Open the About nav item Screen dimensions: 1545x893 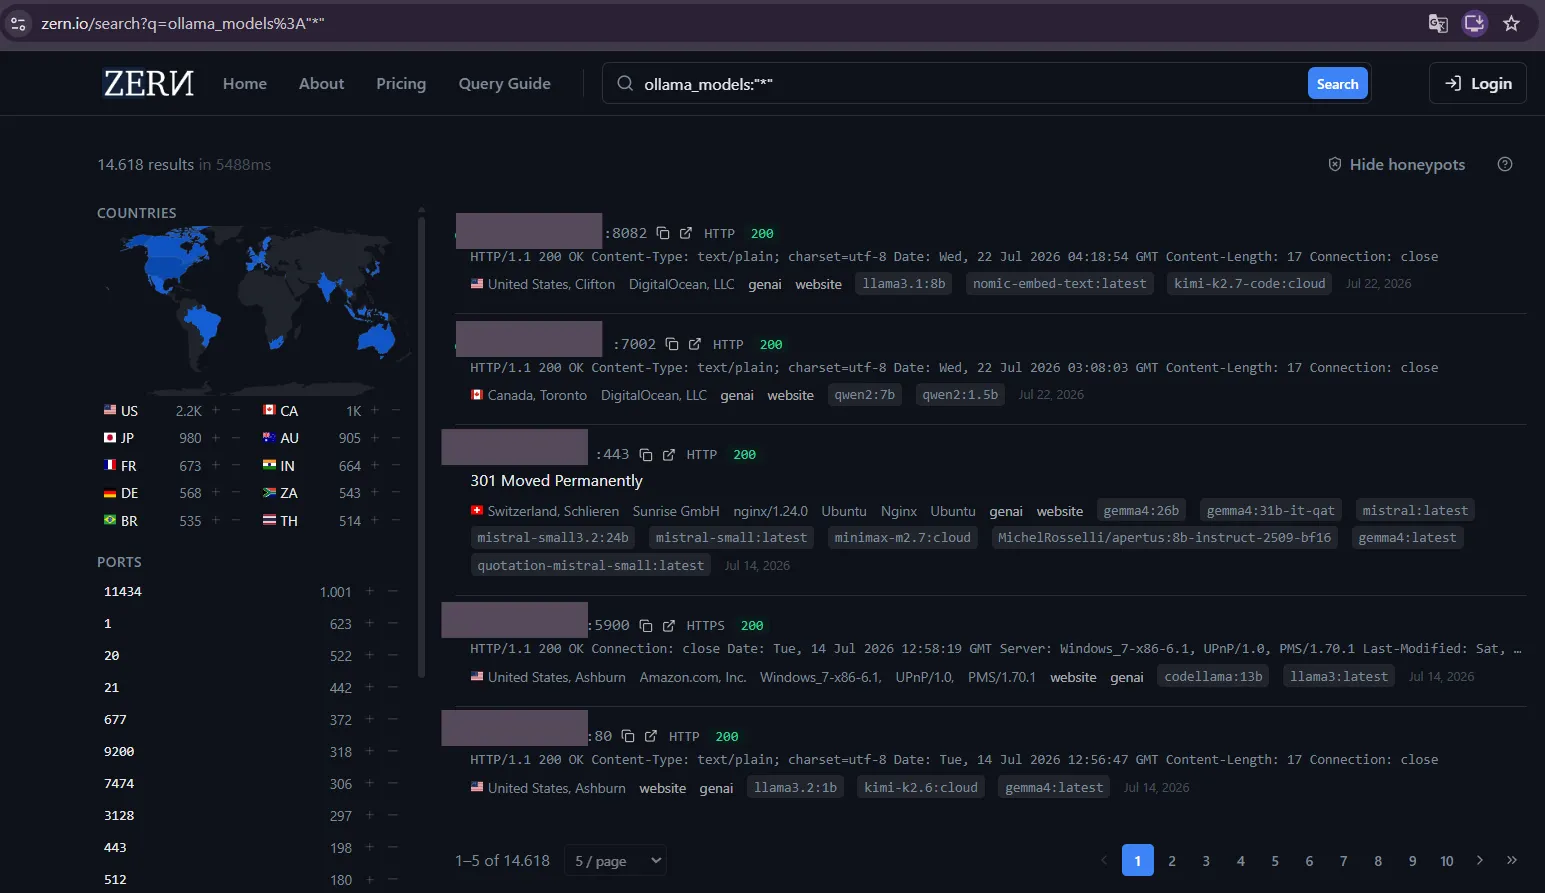coord(321,84)
